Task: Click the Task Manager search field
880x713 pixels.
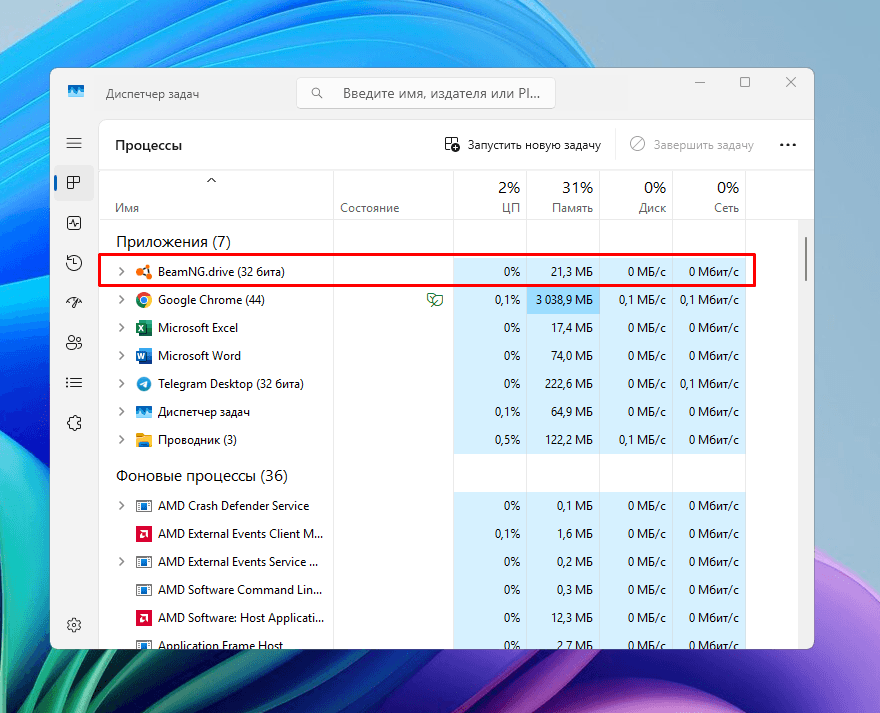Action: (x=426, y=93)
